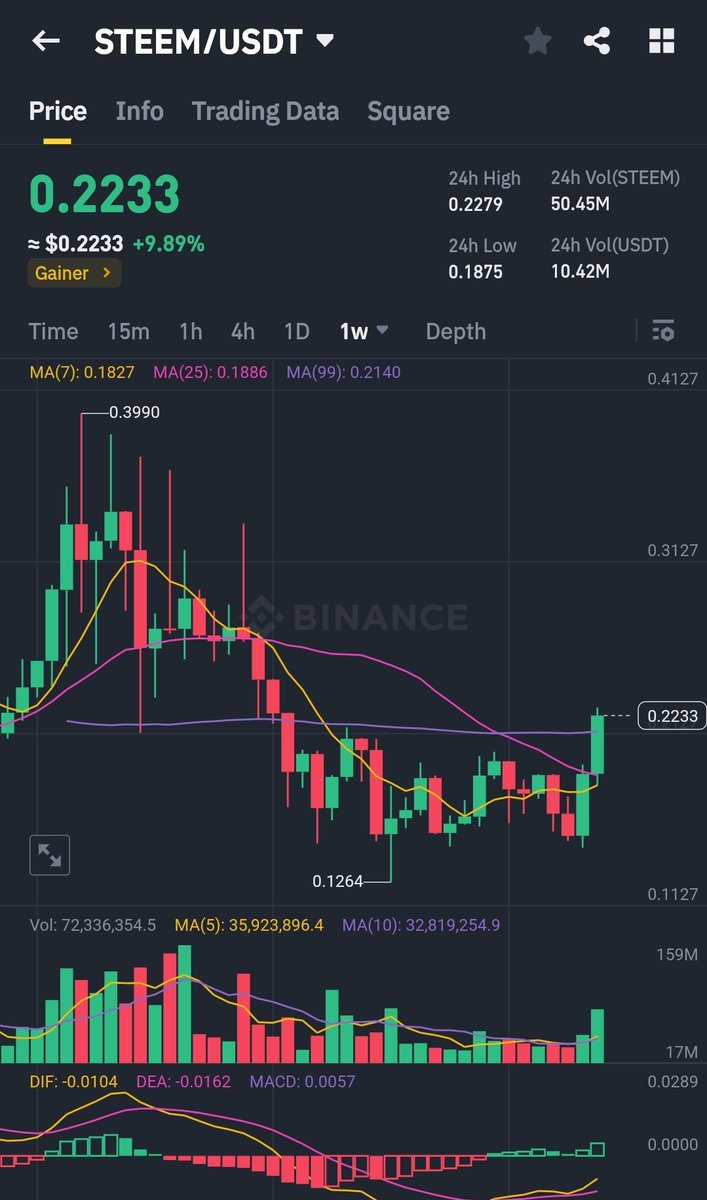
Task: Expand chart to fullscreen
Action: tap(49, 855)
